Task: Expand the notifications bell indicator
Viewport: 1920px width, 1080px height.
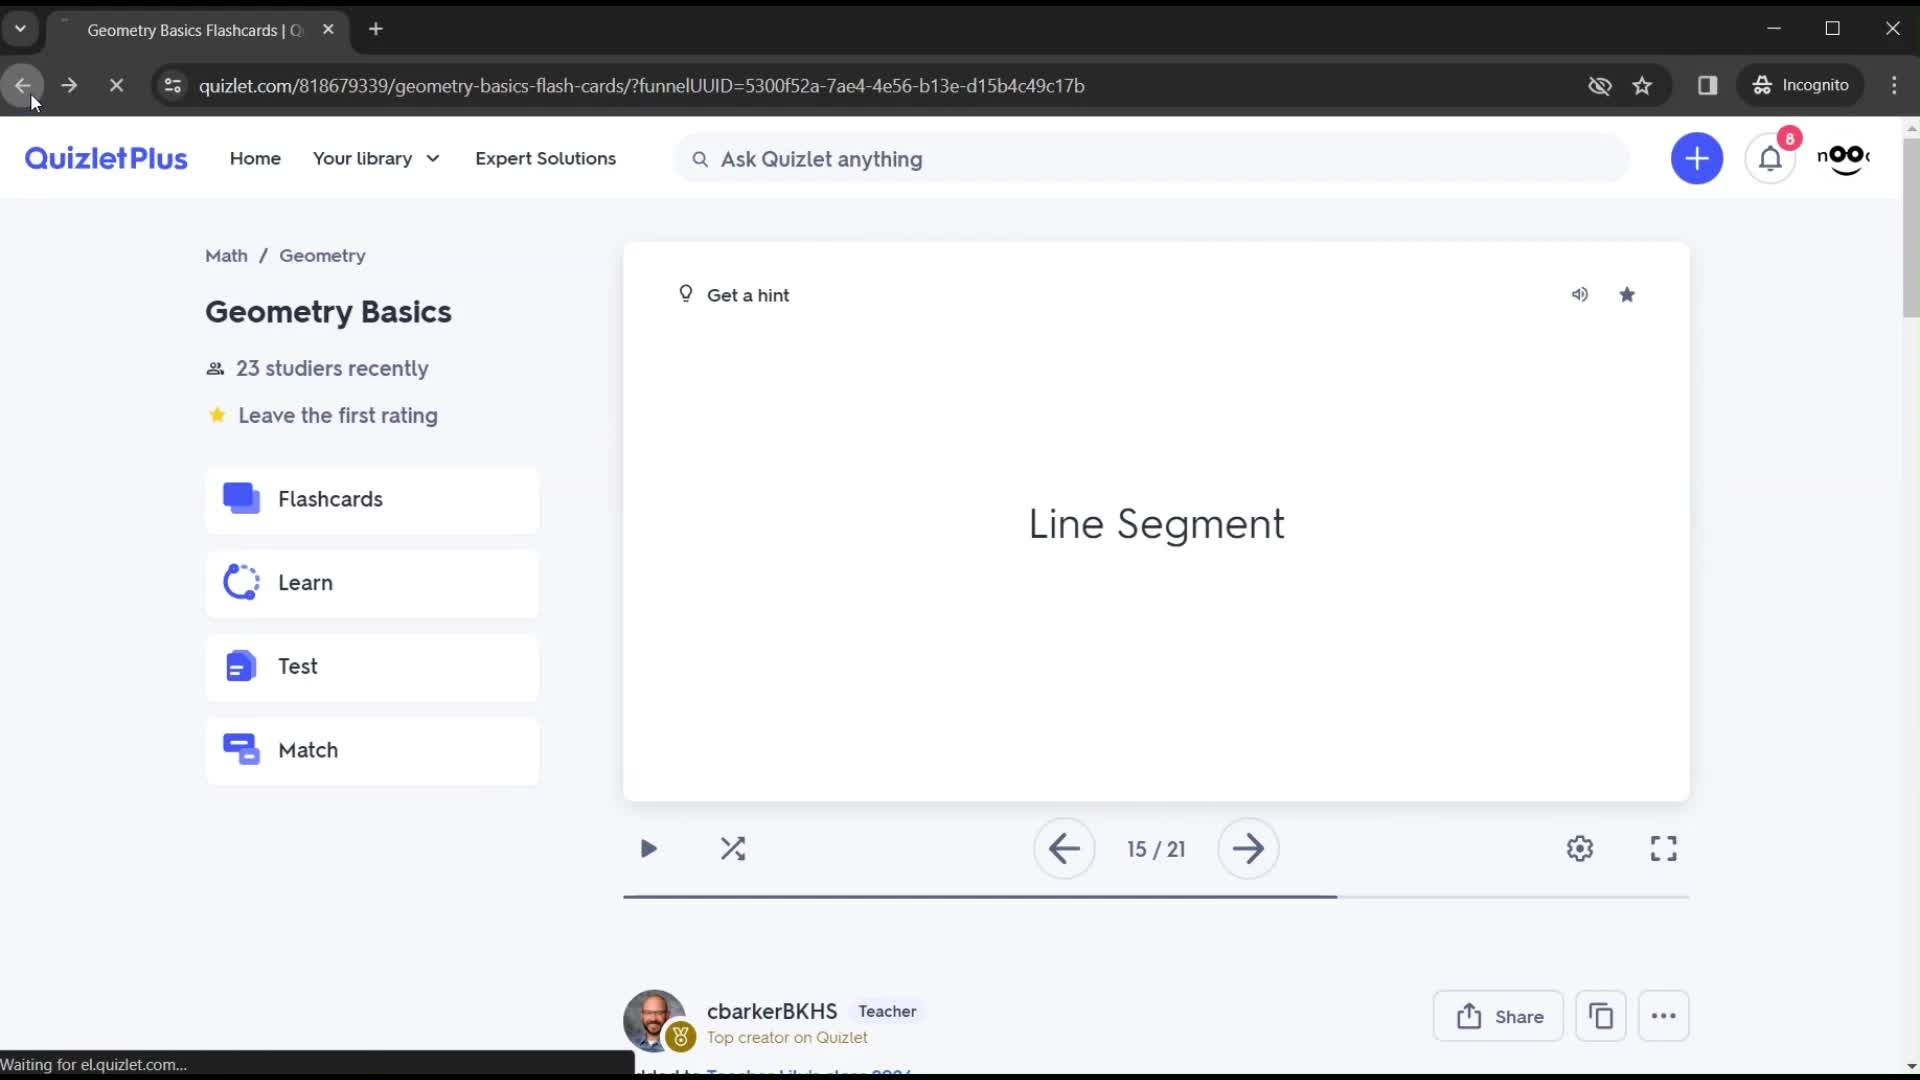Action: [x=1771, y=158]
